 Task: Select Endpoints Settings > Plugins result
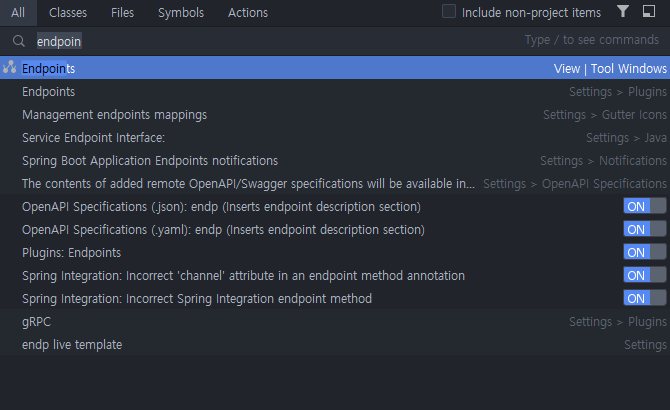pos(335,91)
